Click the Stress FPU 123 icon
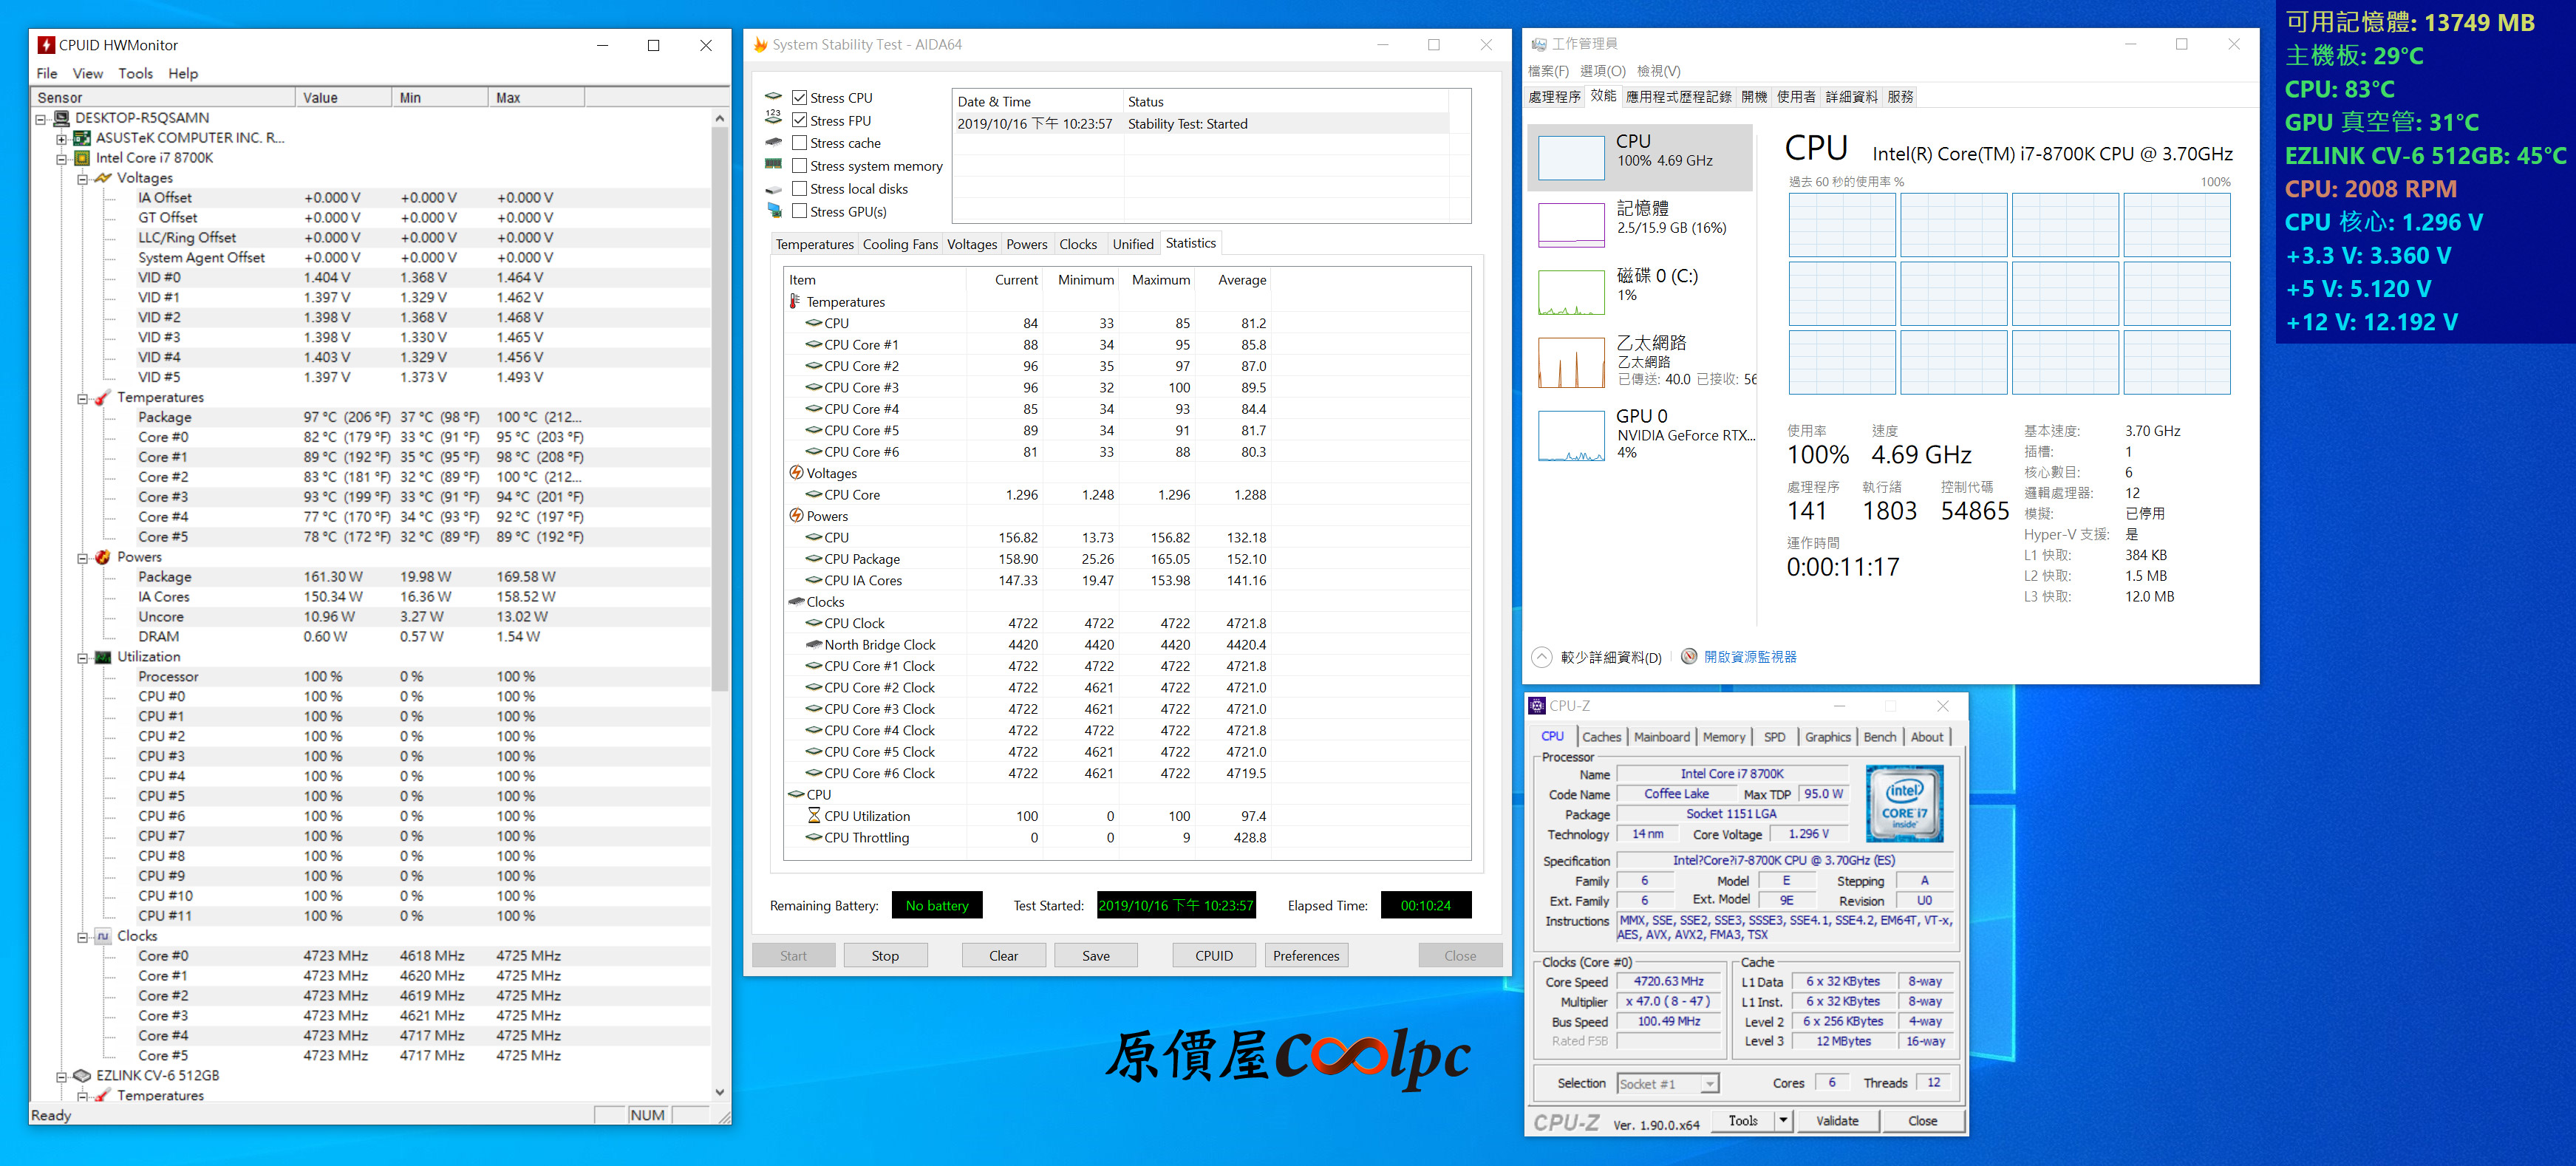This screenshot has height=1166, width=2576. pos(773,118)
